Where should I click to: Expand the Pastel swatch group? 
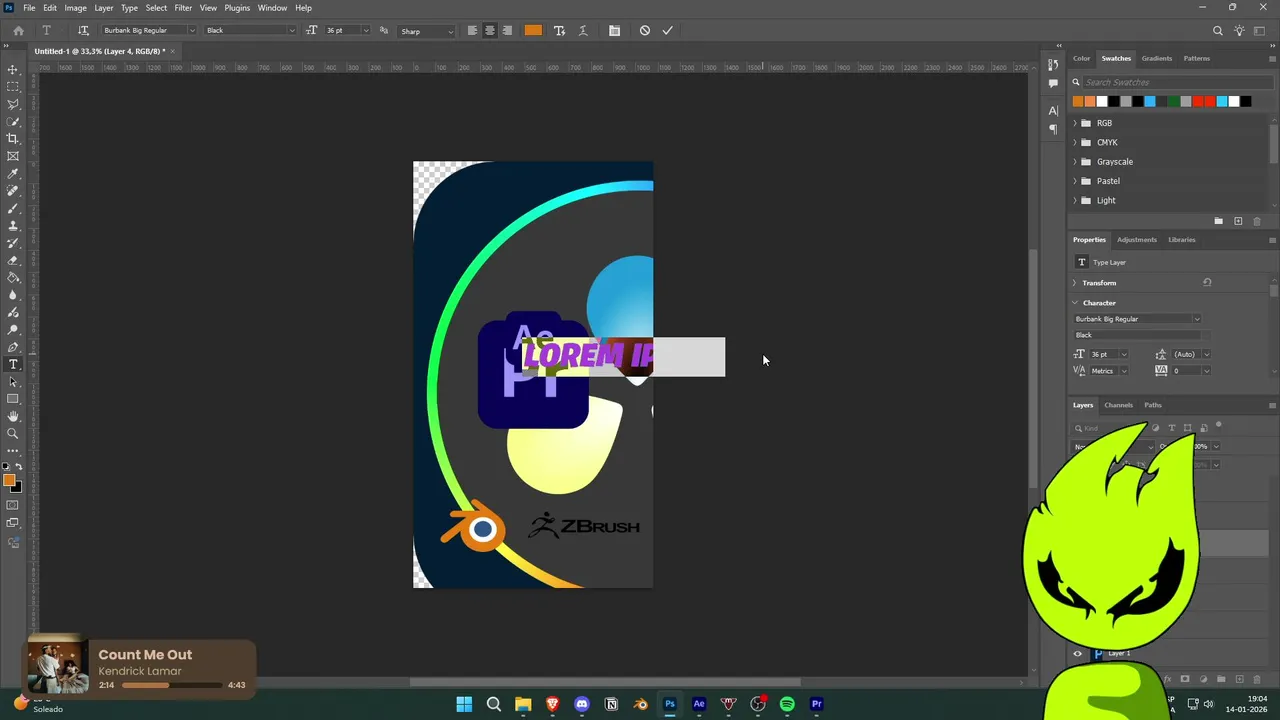[x=1075, y=181]
